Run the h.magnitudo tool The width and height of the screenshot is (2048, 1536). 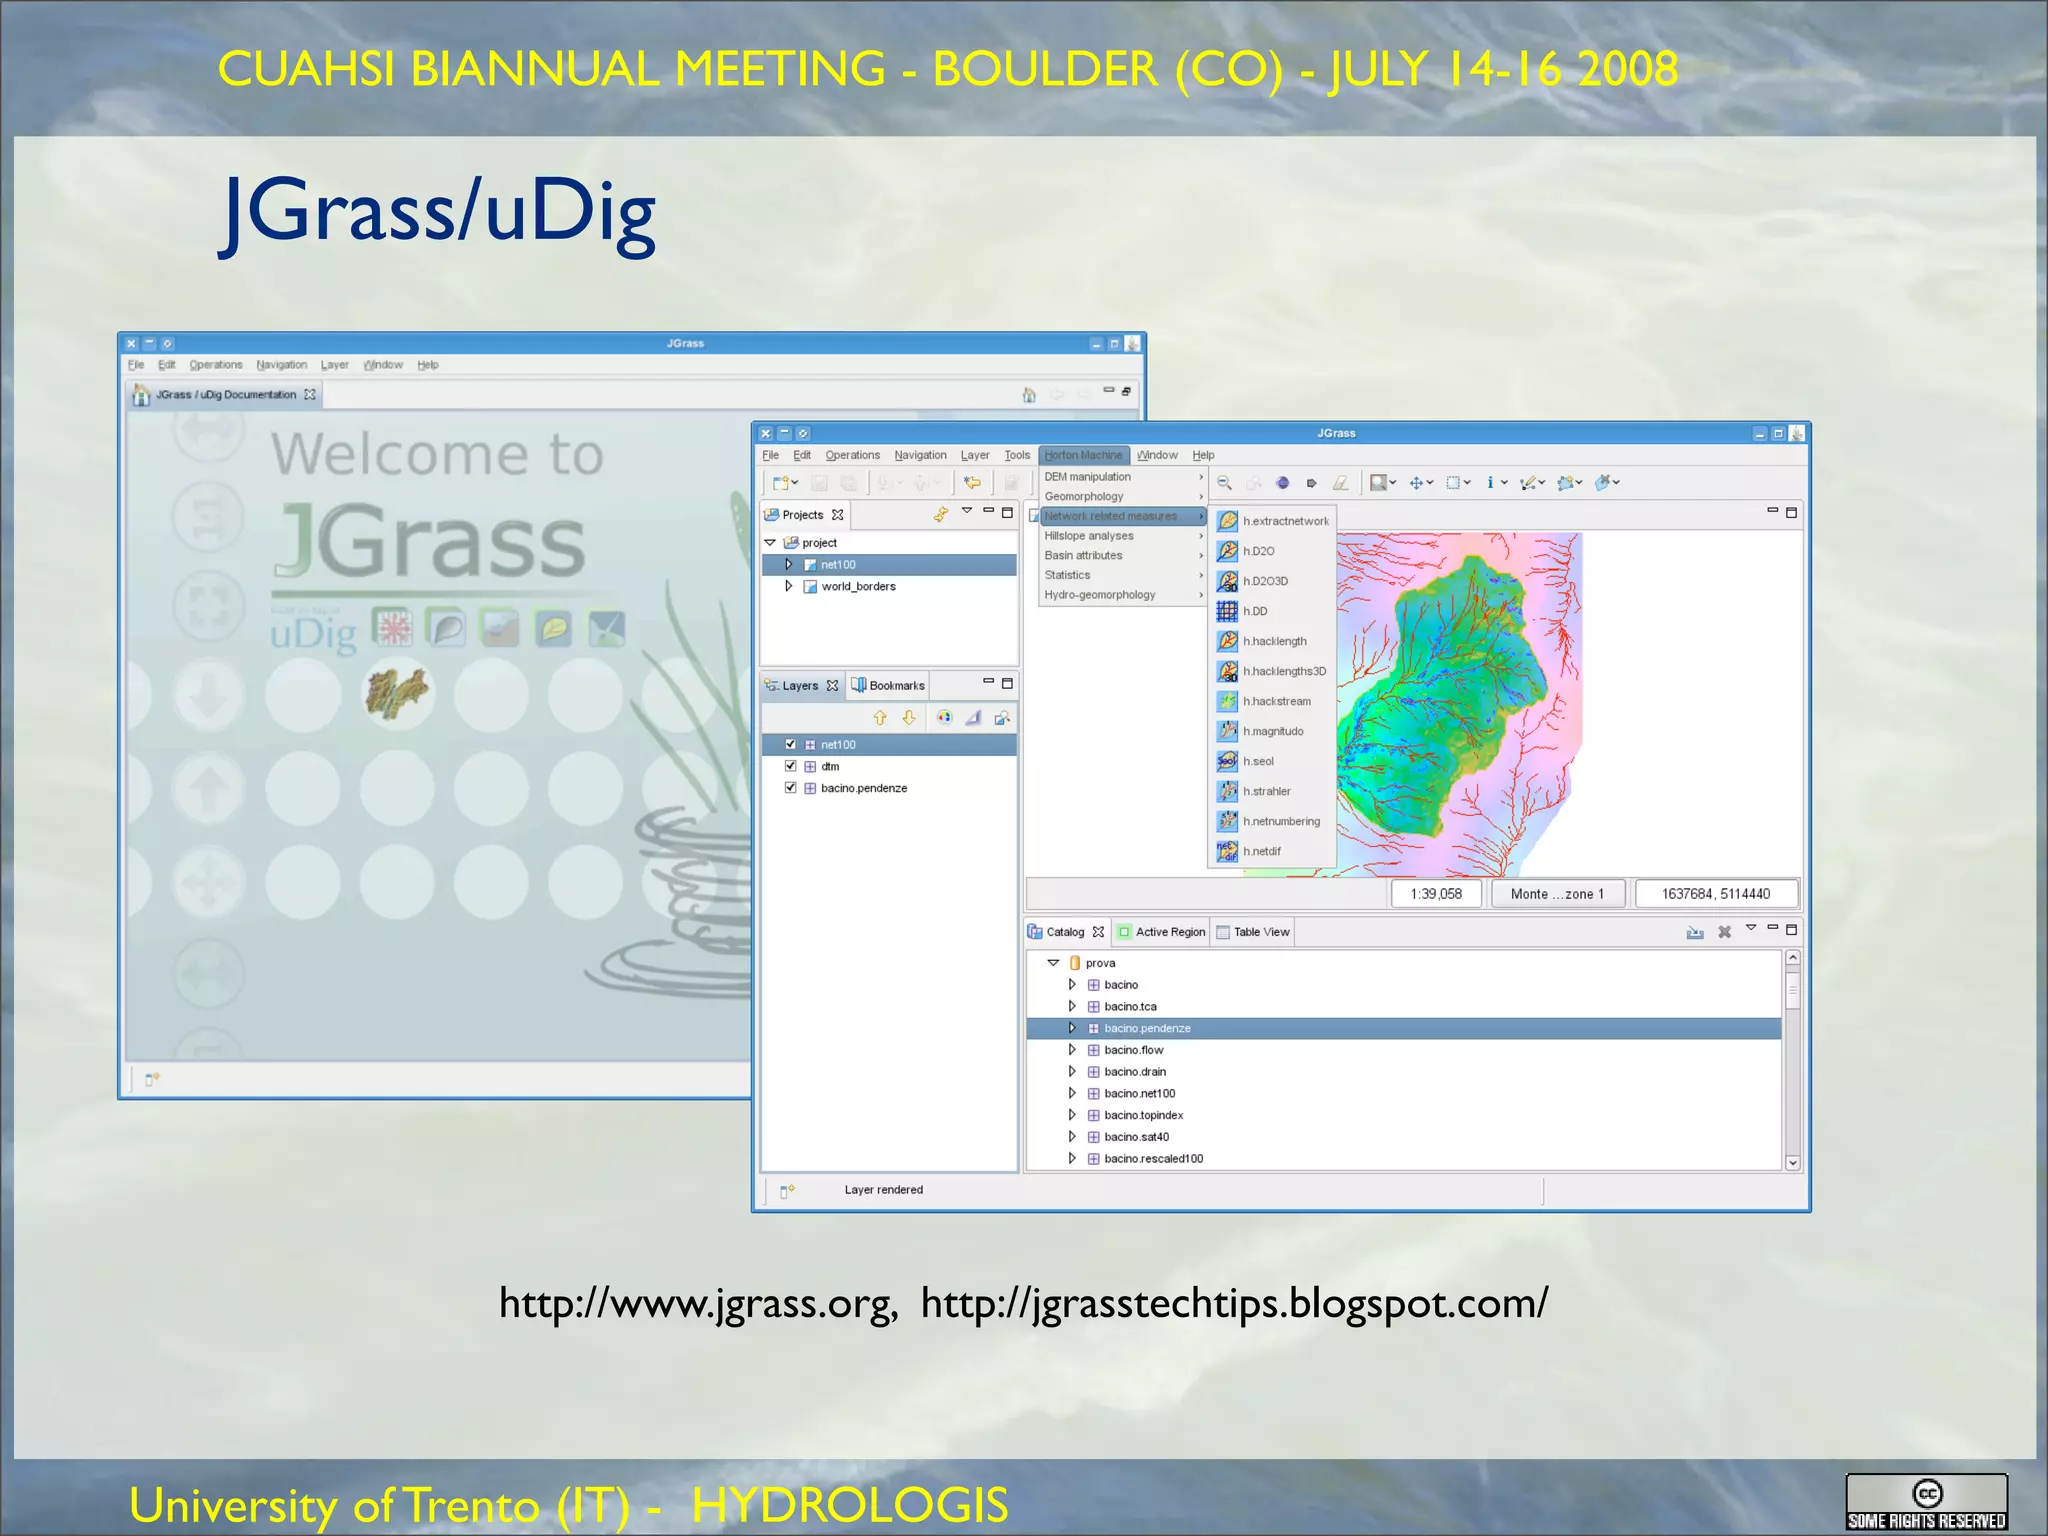(x=1272, y=731)
